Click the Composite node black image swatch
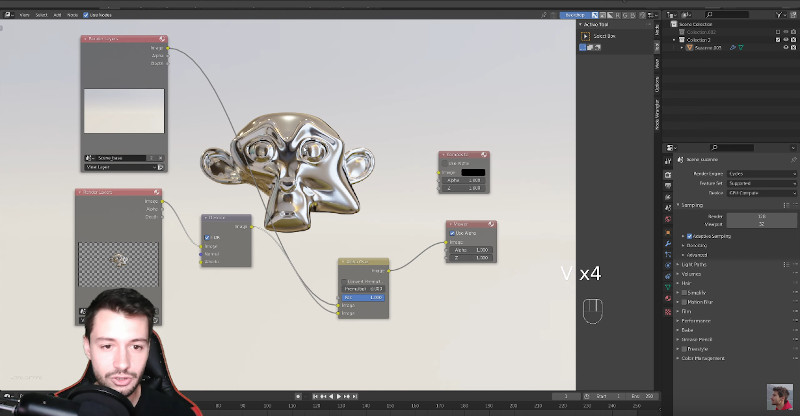This screenshot has width=800, height=416. pyautogui.click(x=473, y=173)
